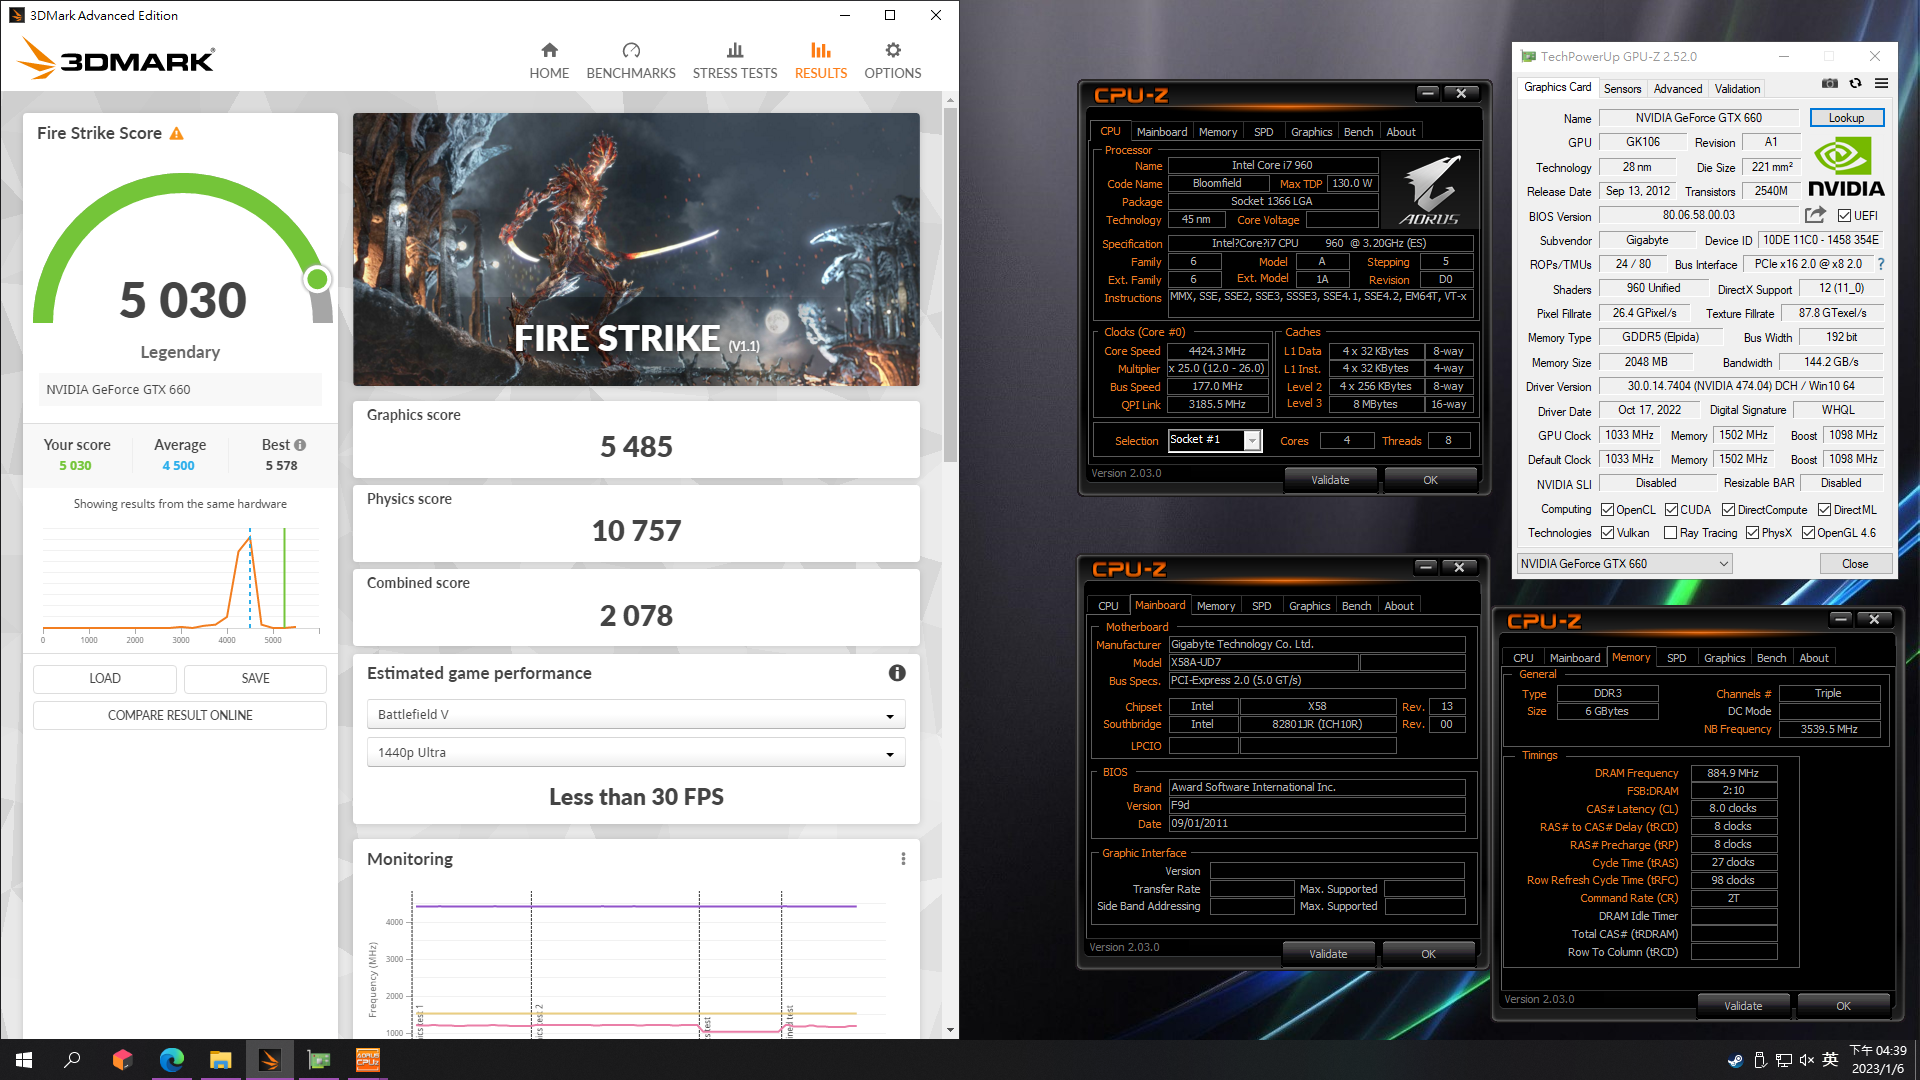Launch Microsoft Edge from taskbar

[x=171, y=1060]
